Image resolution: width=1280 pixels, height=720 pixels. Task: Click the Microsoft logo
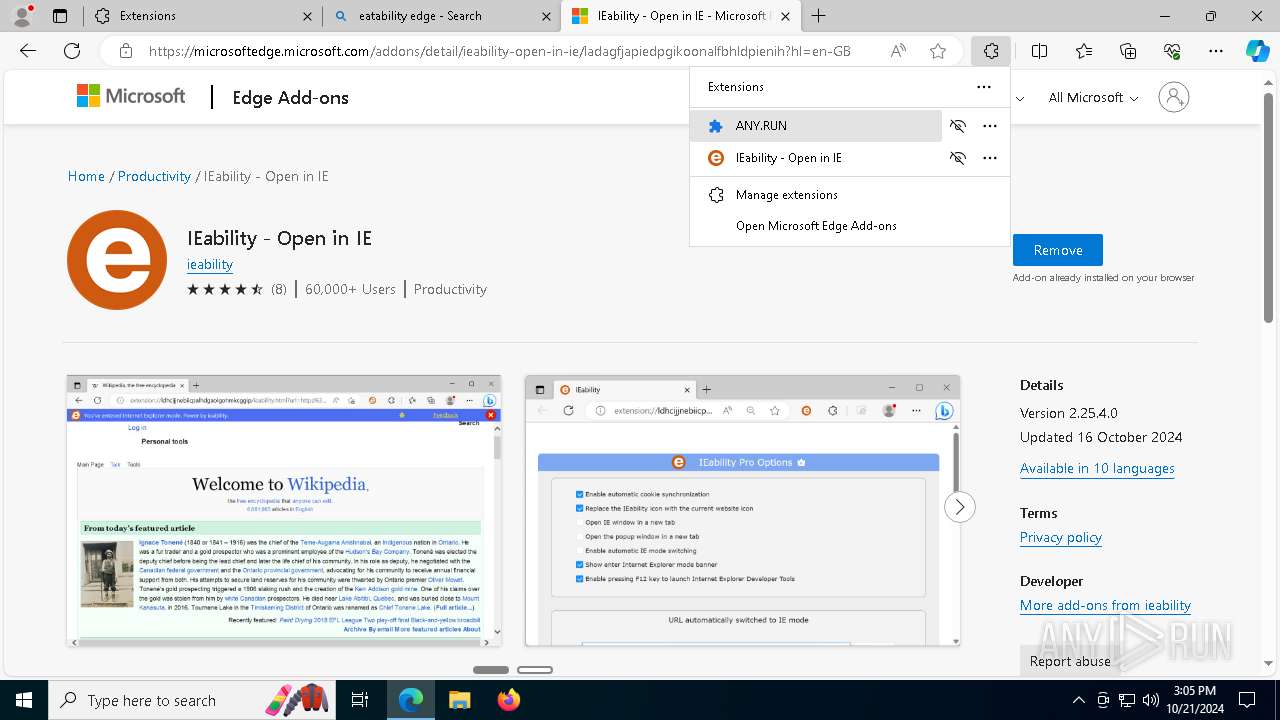131,96
